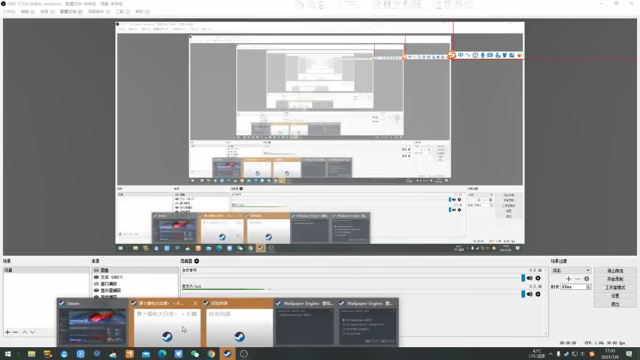This screenshot has width=640, height=360.
Task: Mute the 麦克风/Aux speaker icon
Action: 530,294
